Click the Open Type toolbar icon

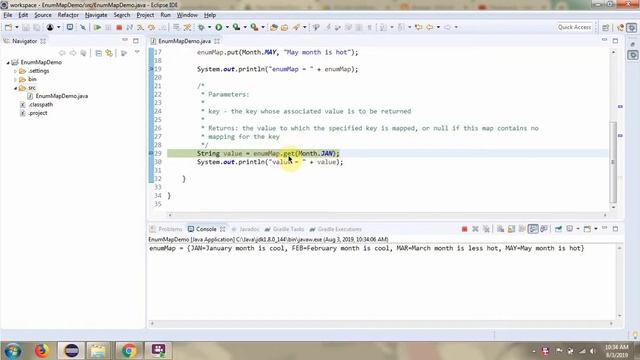click(274, 27)
